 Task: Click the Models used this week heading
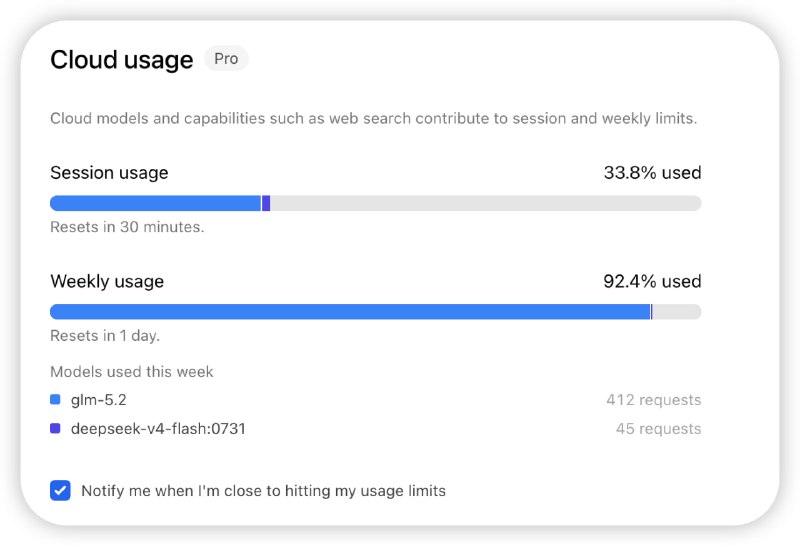(x=132, y=371)
